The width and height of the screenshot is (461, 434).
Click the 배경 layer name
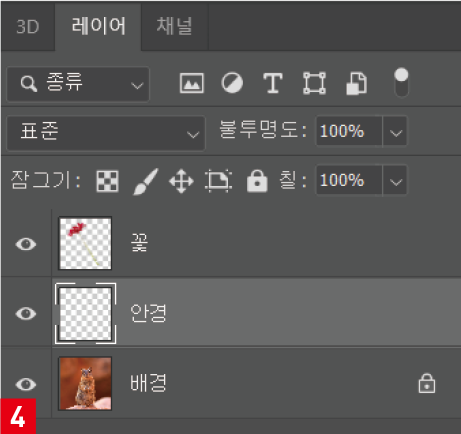pos(148,383)
